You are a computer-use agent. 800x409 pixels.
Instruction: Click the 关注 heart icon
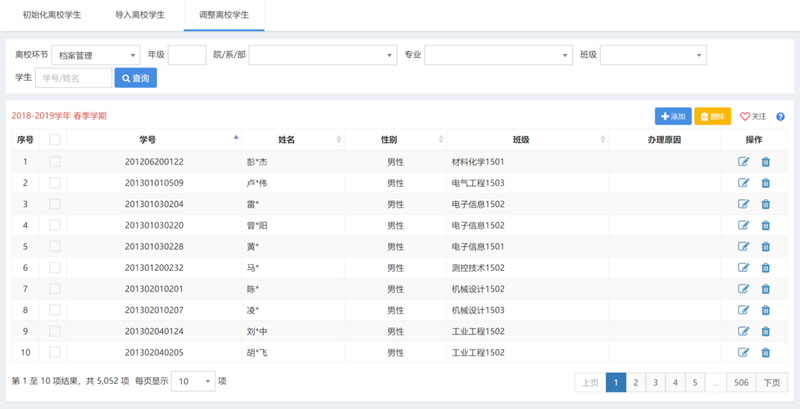coord(745,117)
